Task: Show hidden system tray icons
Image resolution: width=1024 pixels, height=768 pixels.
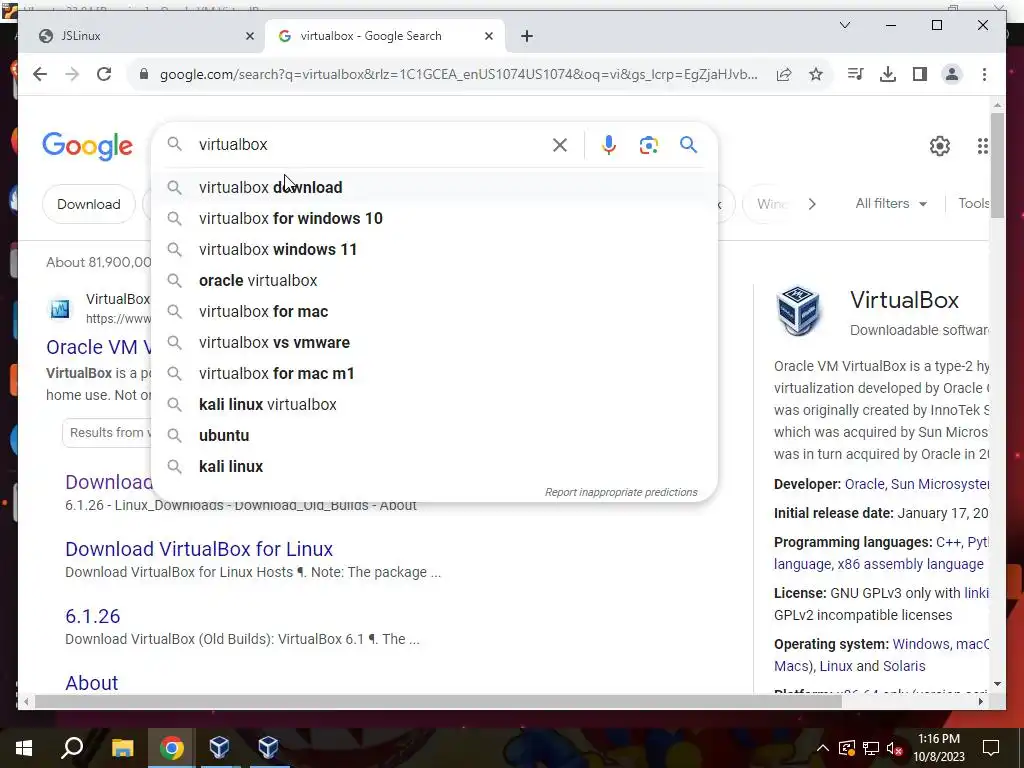Action: click(823, 748)
